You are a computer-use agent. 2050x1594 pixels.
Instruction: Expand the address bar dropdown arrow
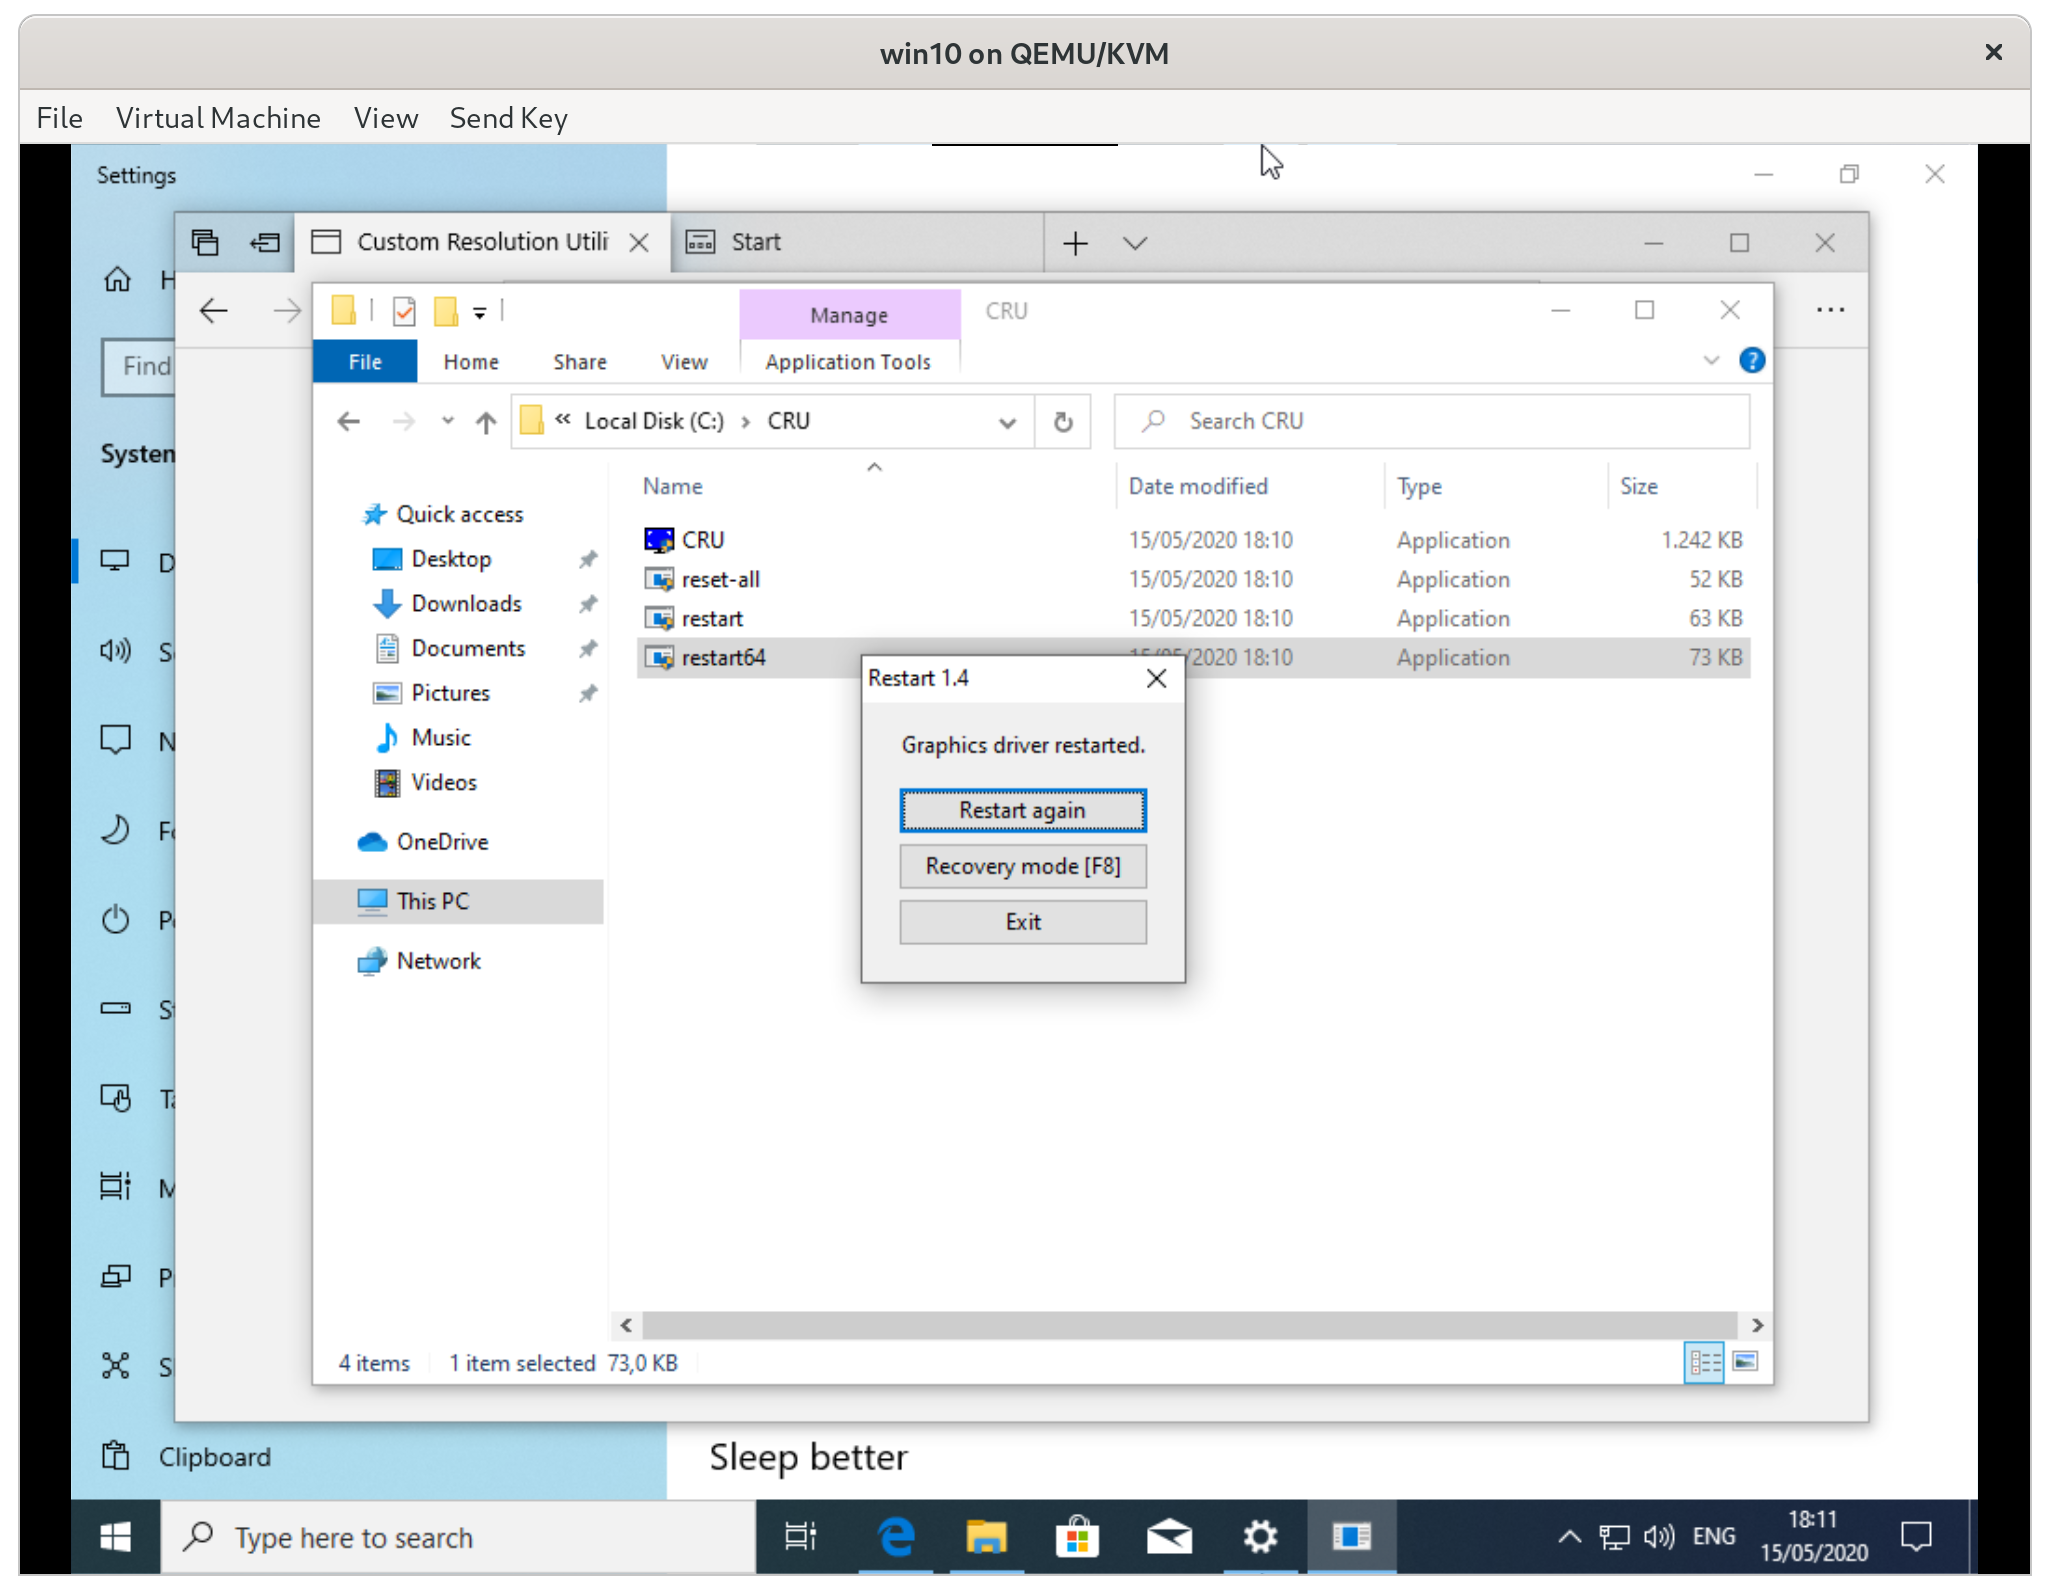tap(1007, 422)
